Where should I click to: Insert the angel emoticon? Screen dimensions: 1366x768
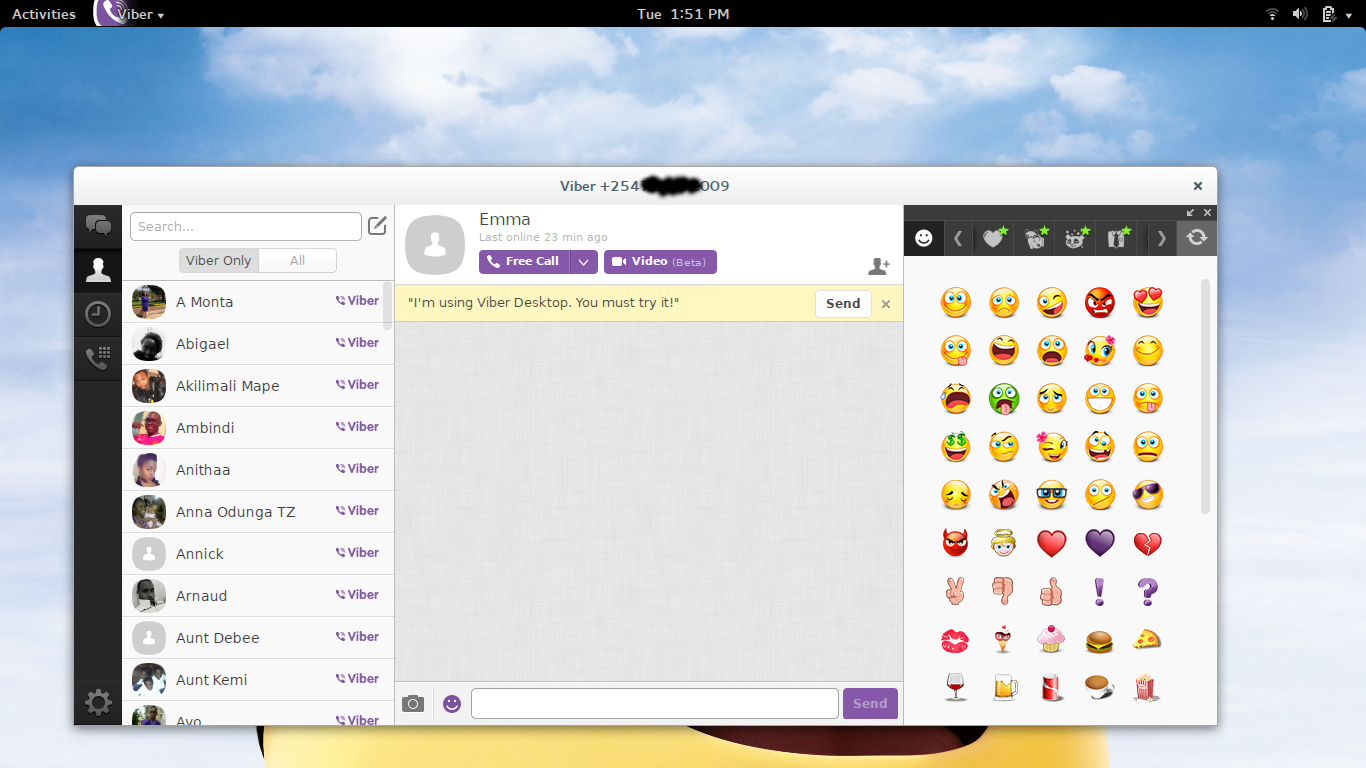[1004, 543]
